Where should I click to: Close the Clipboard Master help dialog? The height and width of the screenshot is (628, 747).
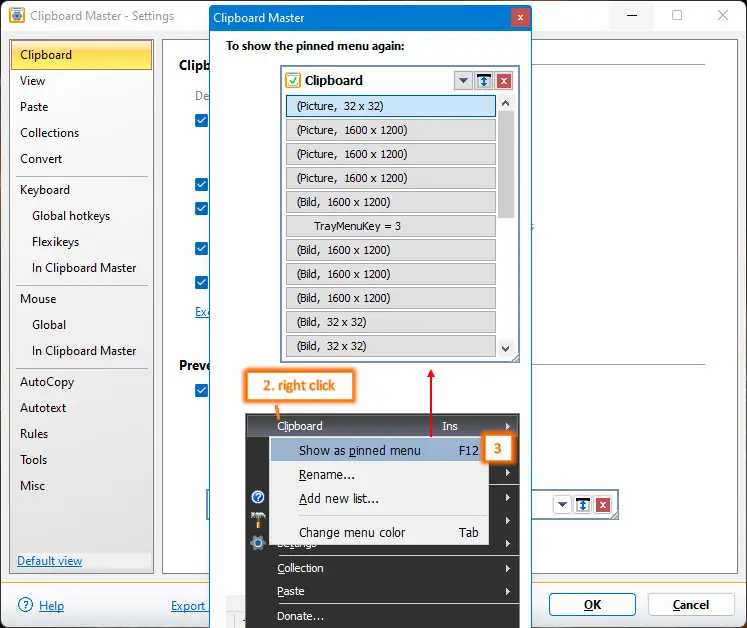520,18
